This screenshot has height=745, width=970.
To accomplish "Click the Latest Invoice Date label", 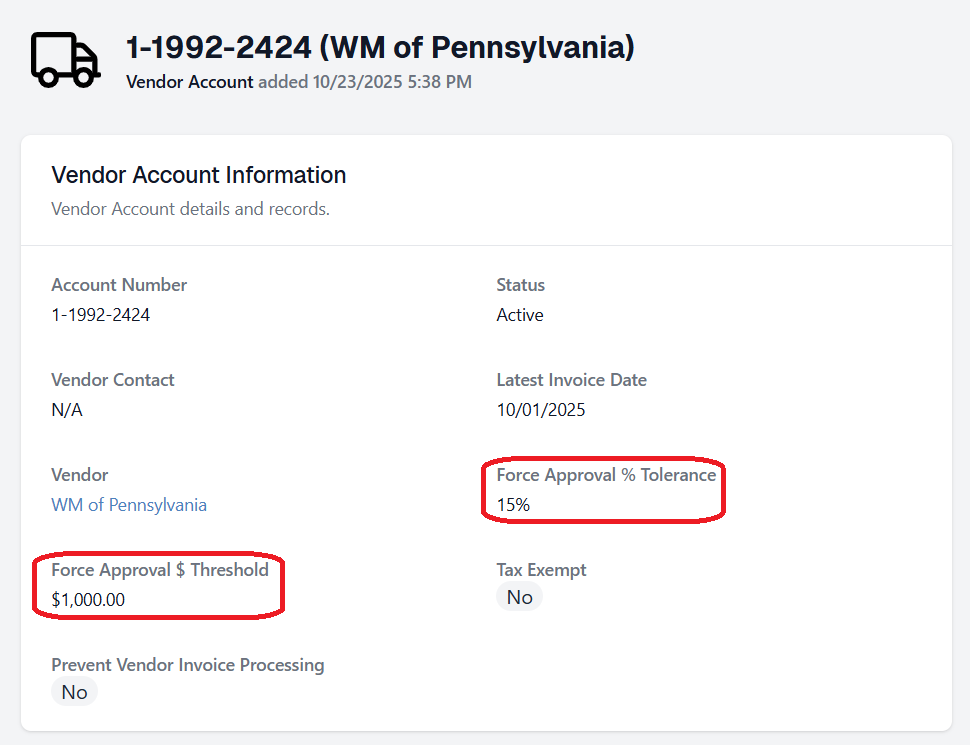I will pyautogui.click(x=571, y=380).
